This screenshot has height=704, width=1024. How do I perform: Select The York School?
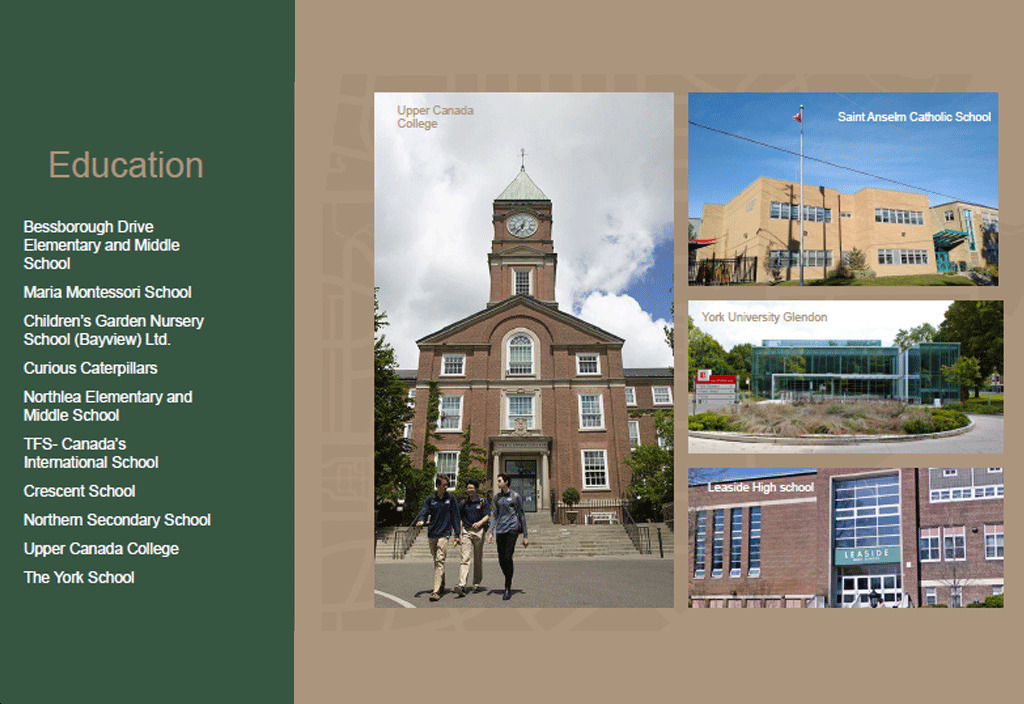pos(79,577)
